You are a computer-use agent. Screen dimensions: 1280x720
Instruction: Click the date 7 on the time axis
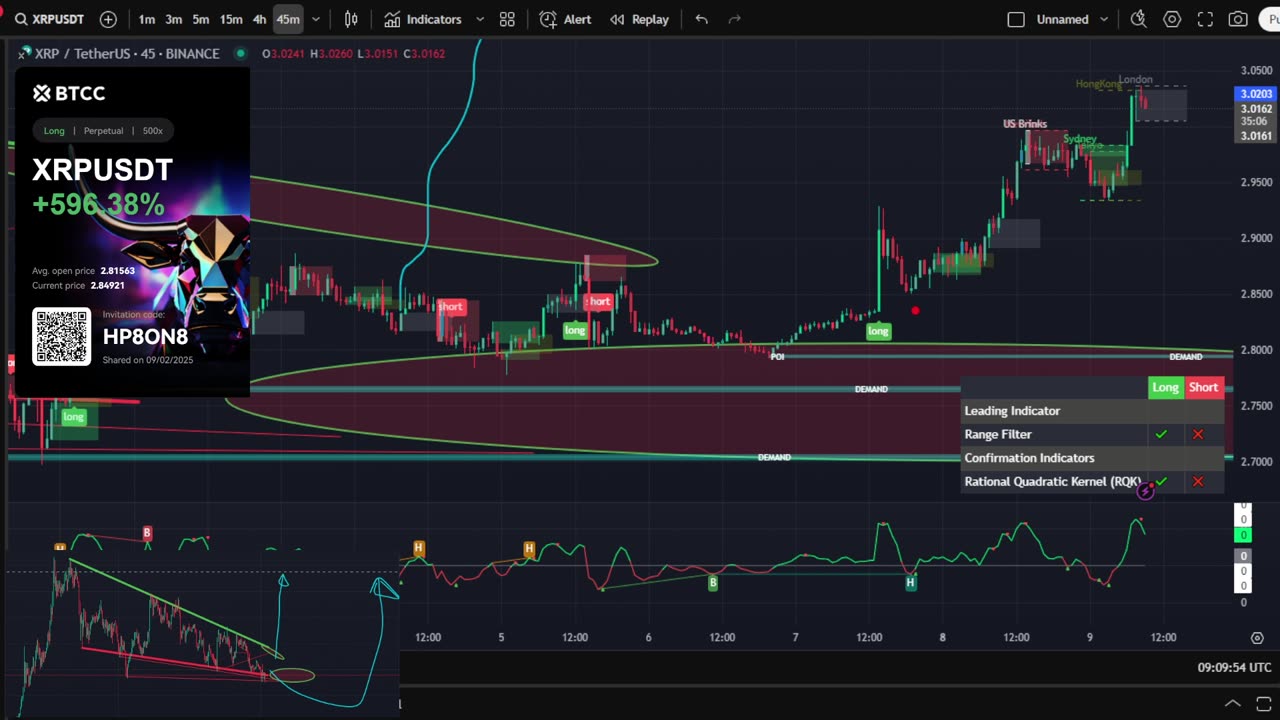click(x=796, y=637)
